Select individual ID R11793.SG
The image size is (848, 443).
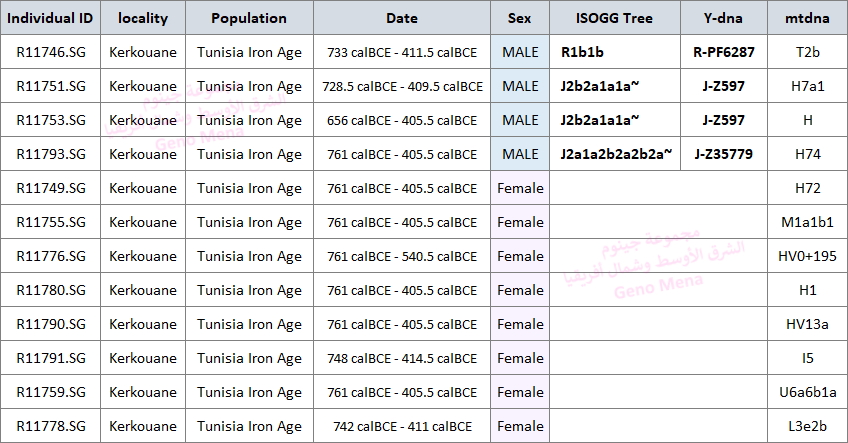pyautogui.click(x=51, y=154)
